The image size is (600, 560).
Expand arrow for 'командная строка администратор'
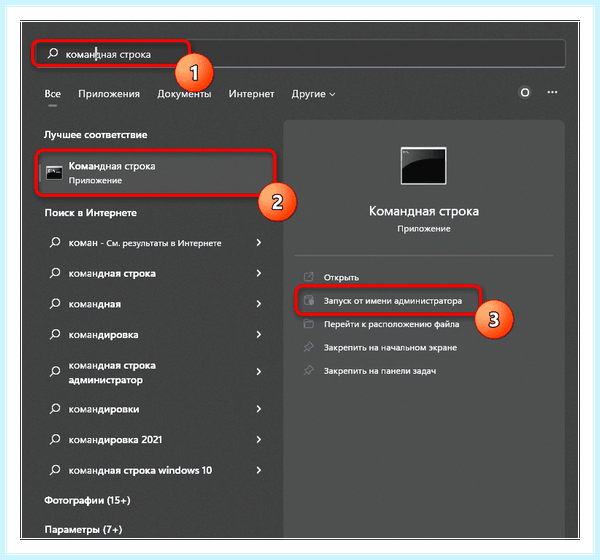[259, 371]
